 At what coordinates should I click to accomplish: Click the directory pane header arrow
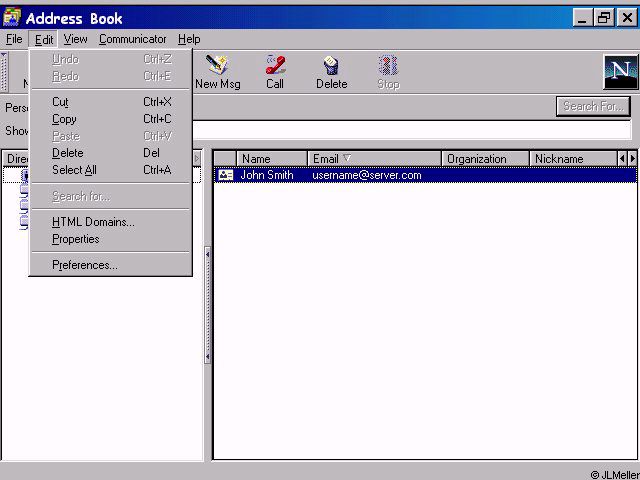click(x=197, y=158)
